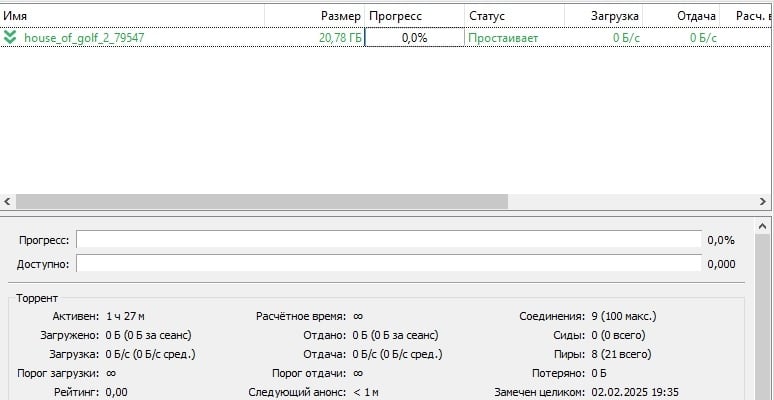Click the right arrow of horizontal scrollbar
The width and height of the screenshot is (774, 400).
[763, 201]
